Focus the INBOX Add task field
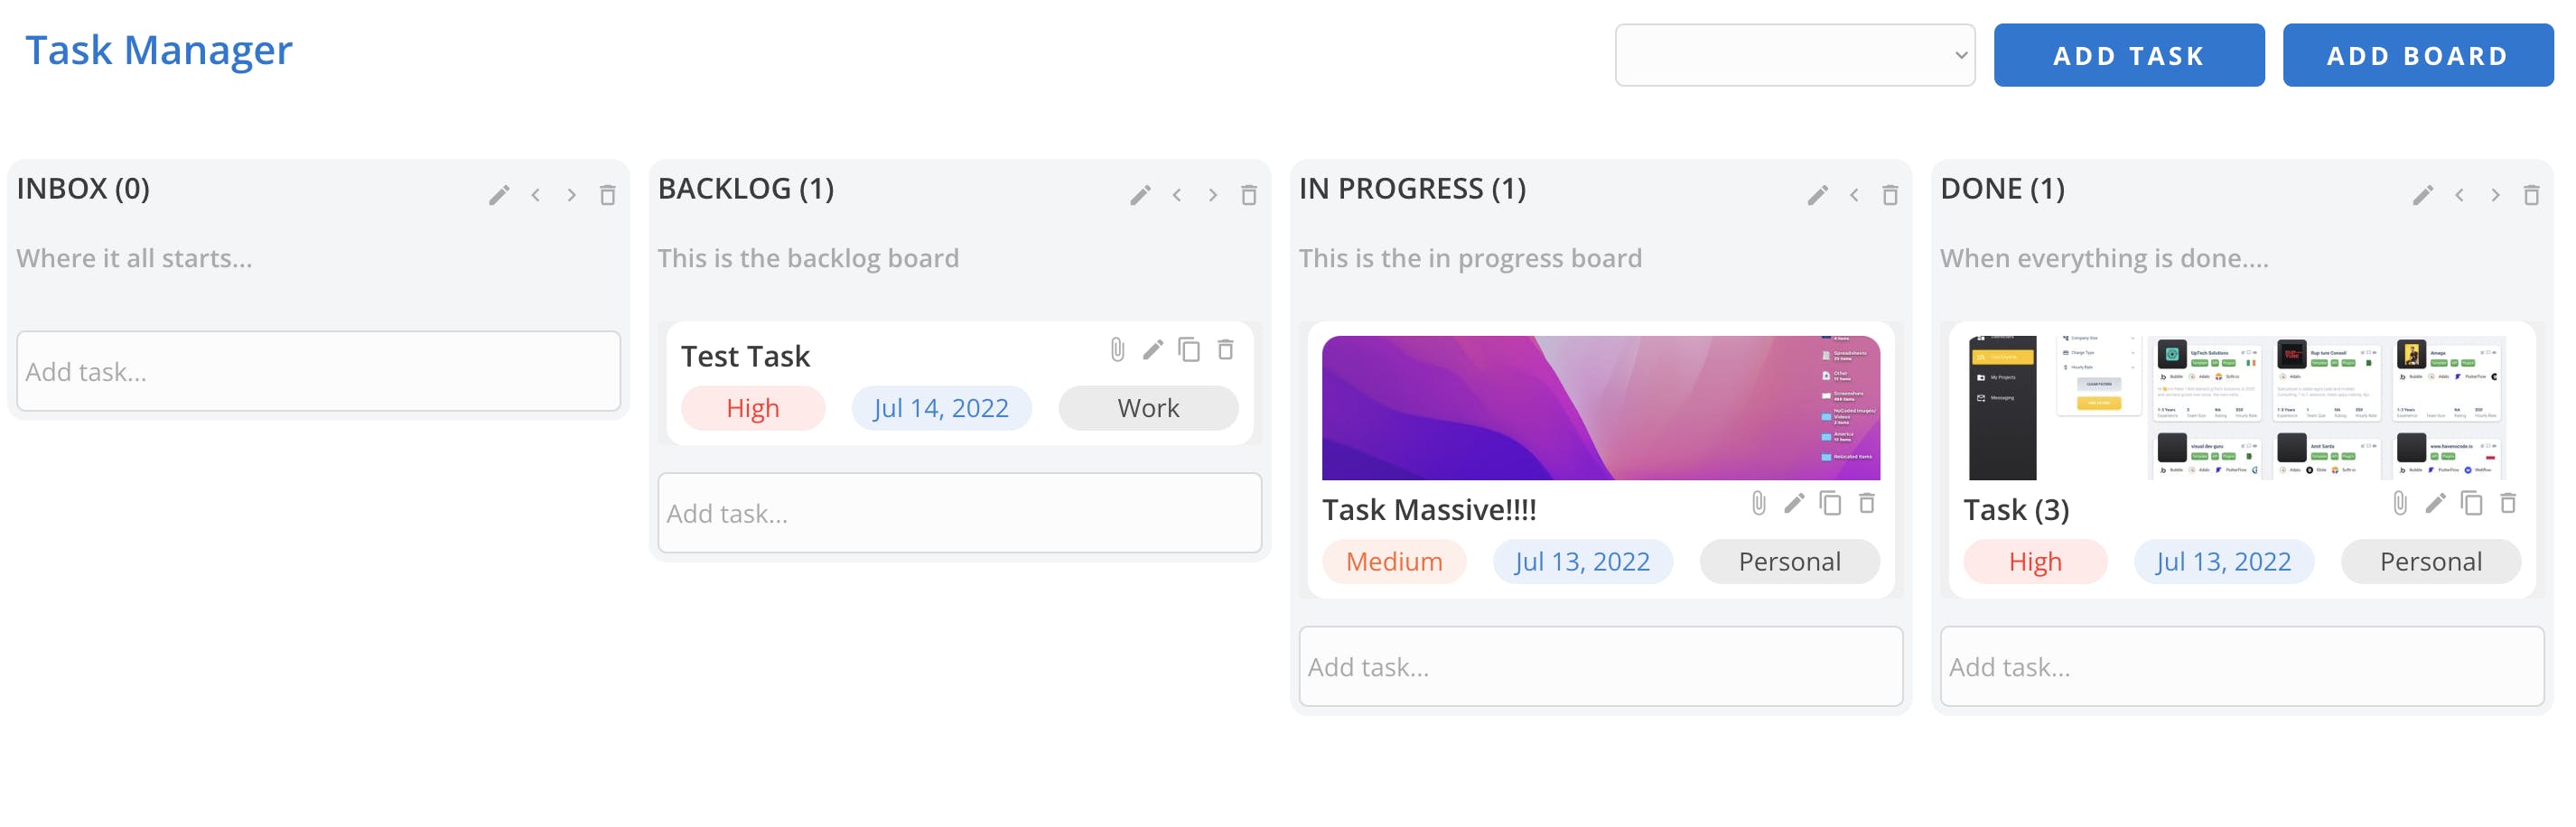2576x827 pixels. point(318,372)
